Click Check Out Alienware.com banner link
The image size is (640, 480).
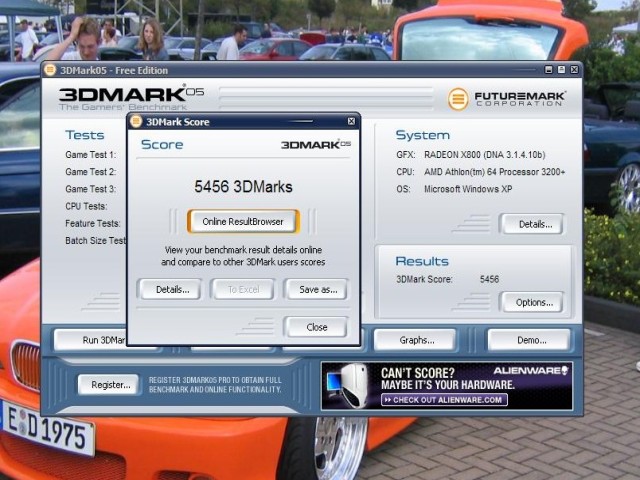[x=444, y=400]
